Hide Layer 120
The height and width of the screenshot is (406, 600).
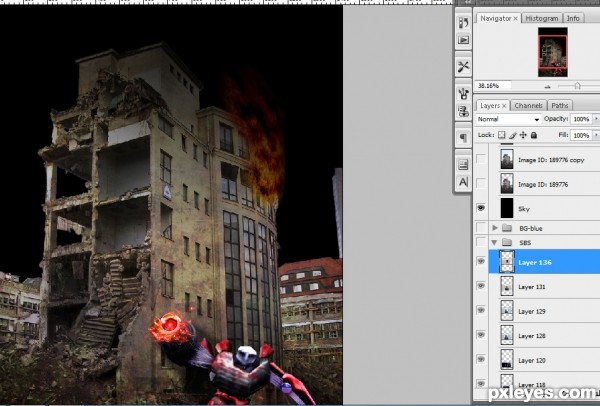pos(481,359)
